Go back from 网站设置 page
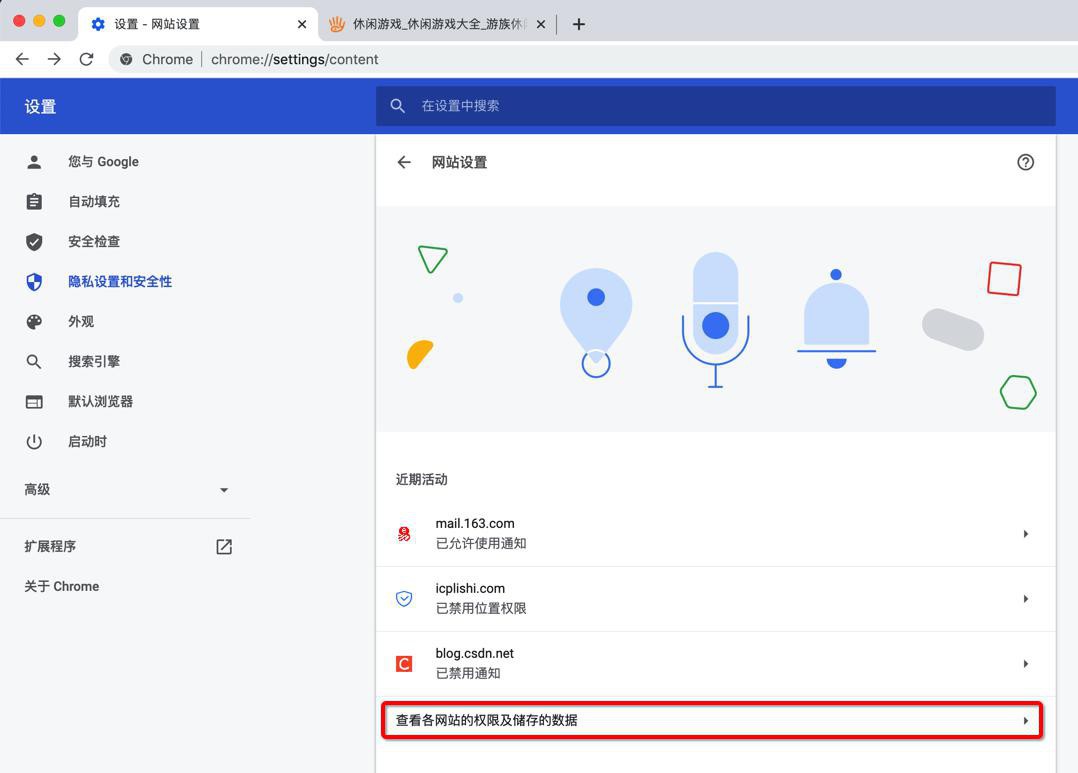Image resolution: width=1078 pixels, height=773 pixels. click(404, 162)
